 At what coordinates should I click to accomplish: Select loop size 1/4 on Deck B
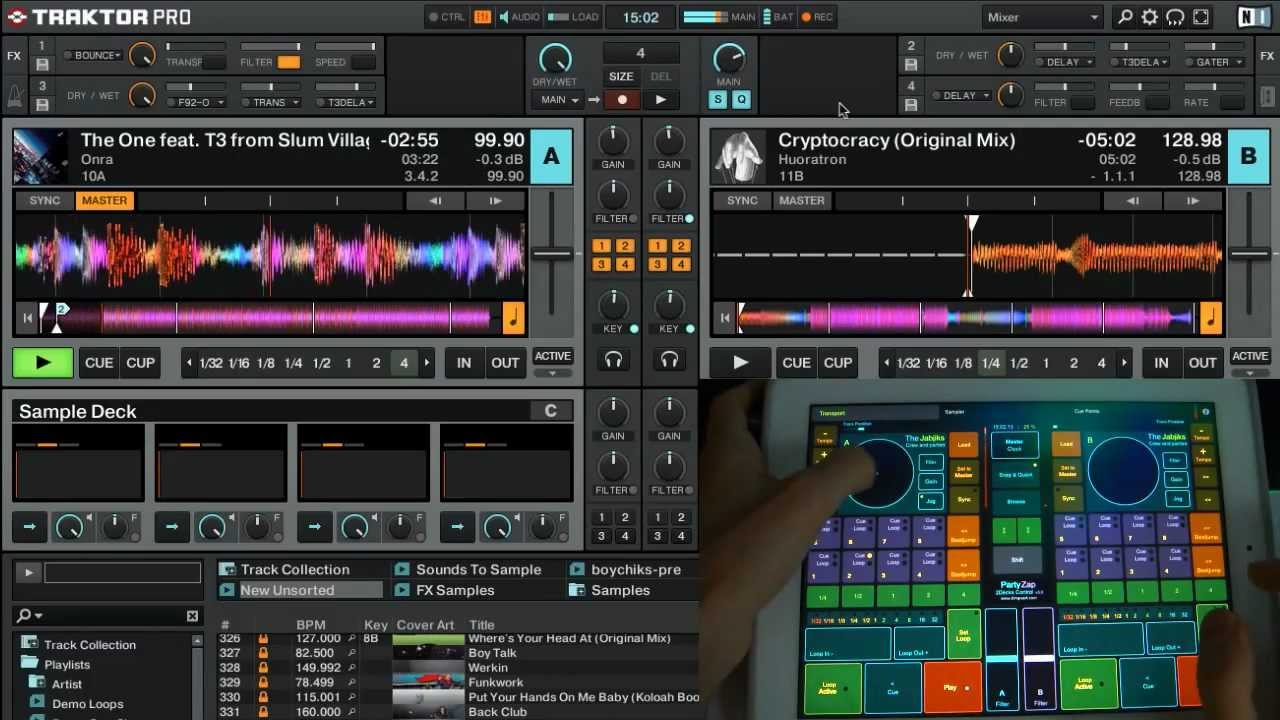[x=991, y=363]
